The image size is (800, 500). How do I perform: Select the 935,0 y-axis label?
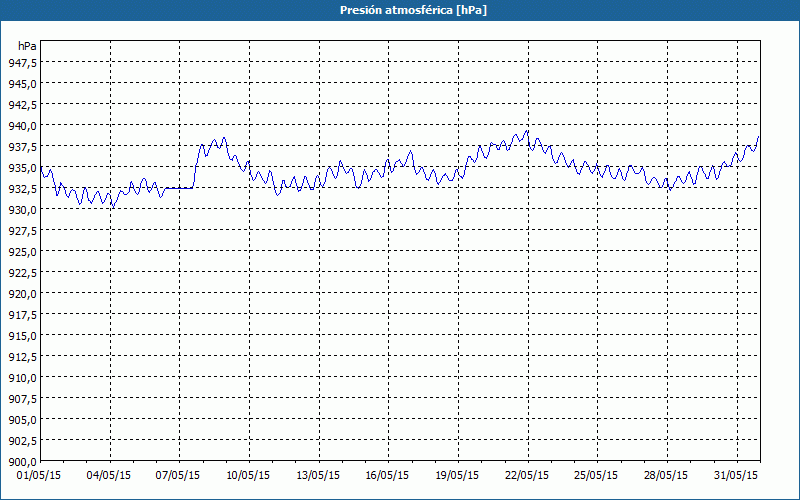coord(22,167)
